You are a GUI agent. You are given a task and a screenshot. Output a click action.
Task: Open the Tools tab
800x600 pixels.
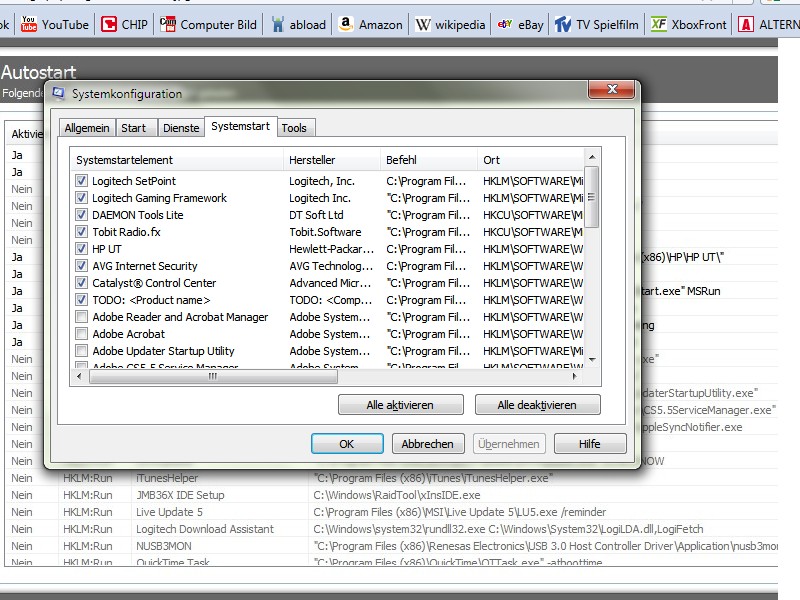(x=294, y=128)
